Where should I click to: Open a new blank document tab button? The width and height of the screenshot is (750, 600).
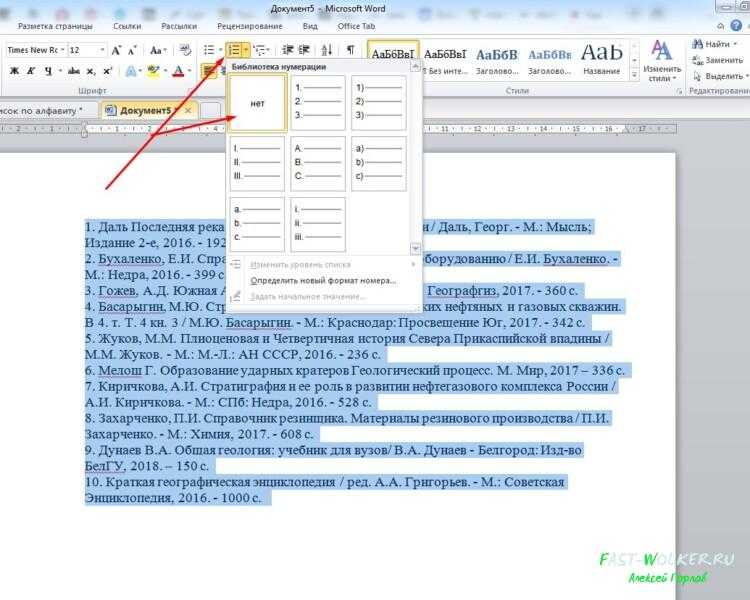click(210, 111)
